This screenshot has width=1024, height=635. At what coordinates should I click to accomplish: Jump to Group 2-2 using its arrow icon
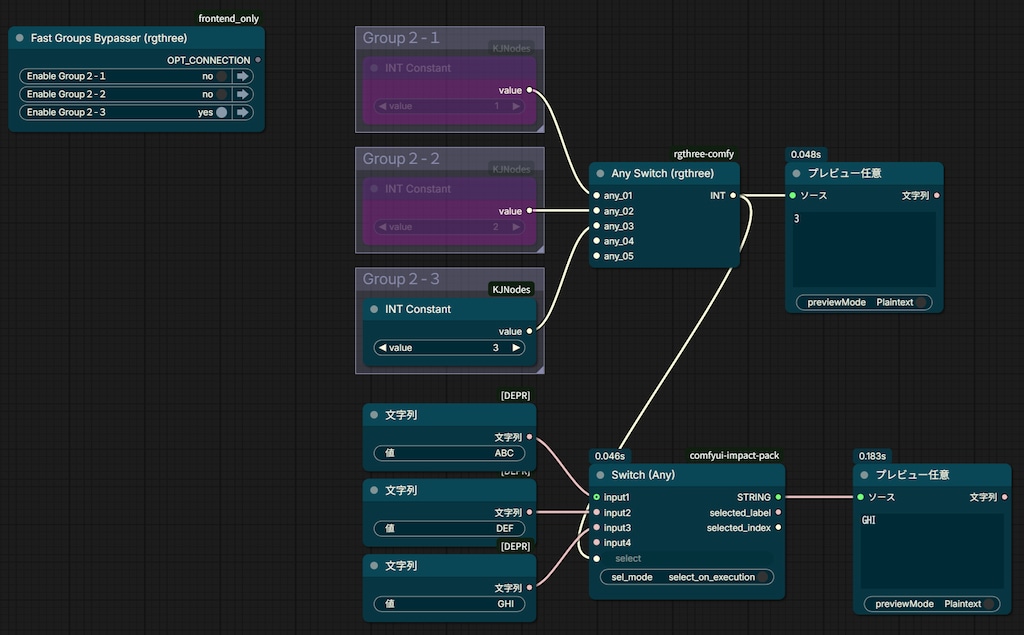[242, 94]
